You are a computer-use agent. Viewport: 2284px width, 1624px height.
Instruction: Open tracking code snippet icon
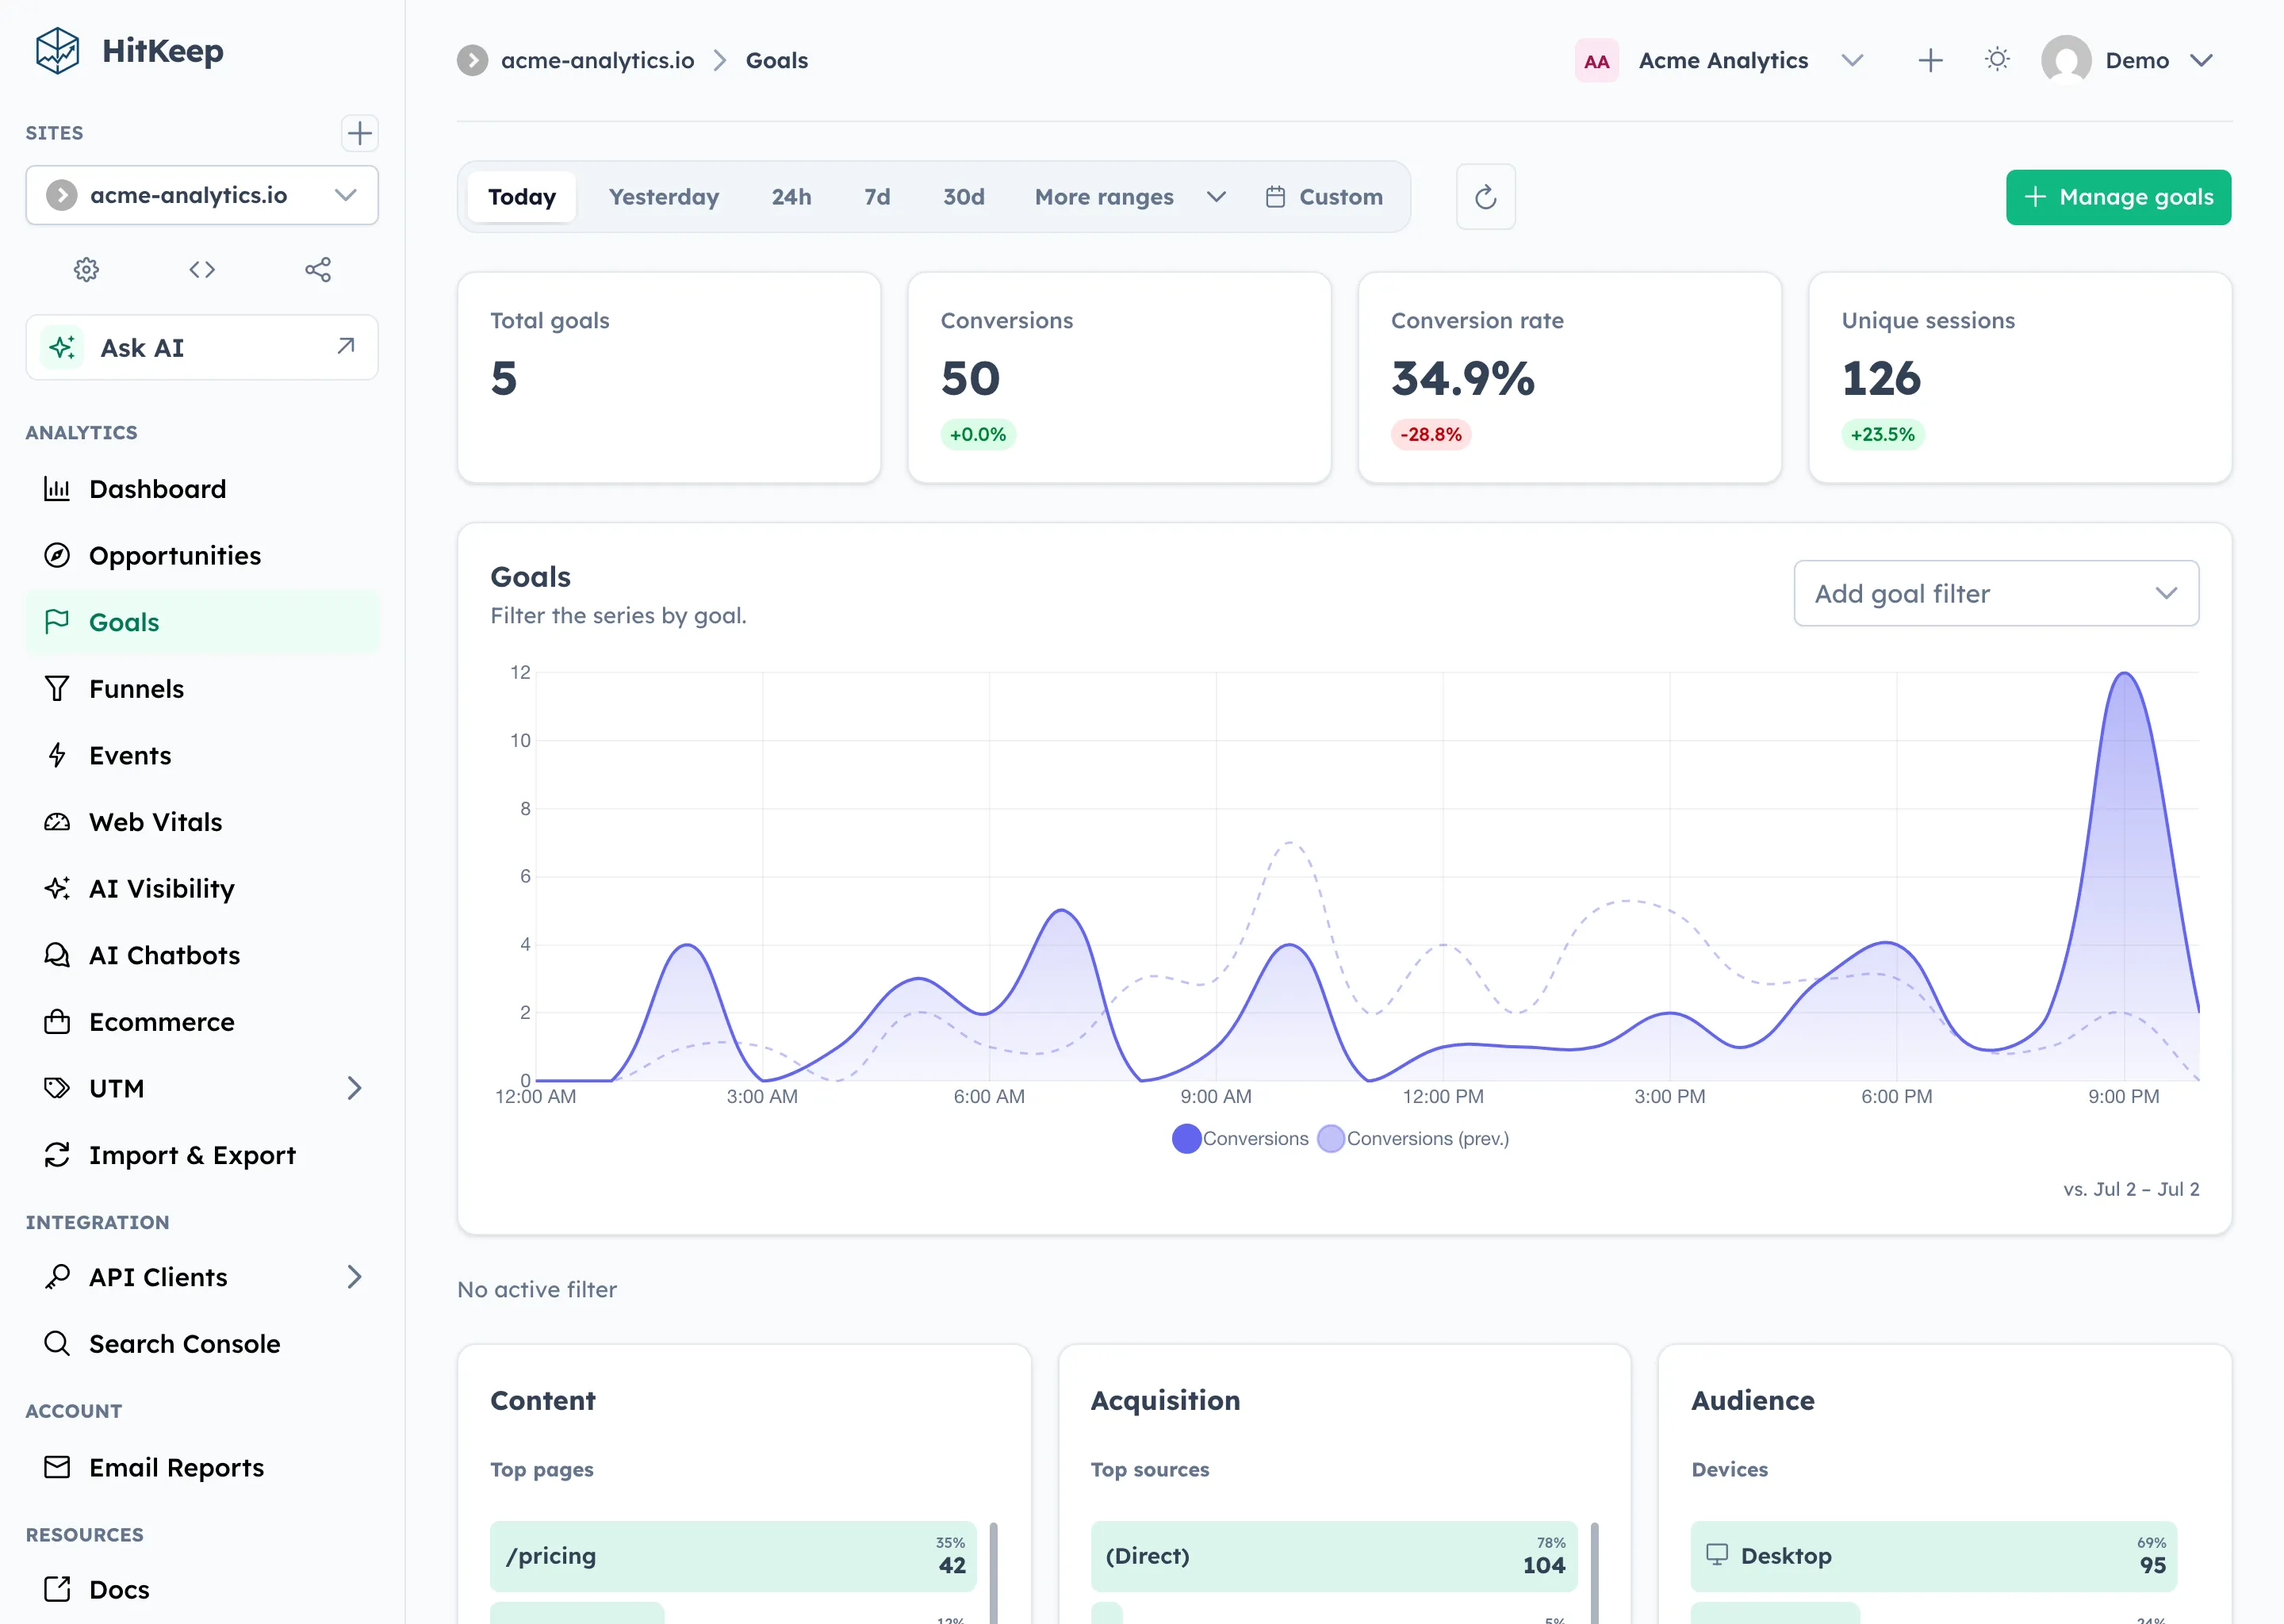click(202, 269)
